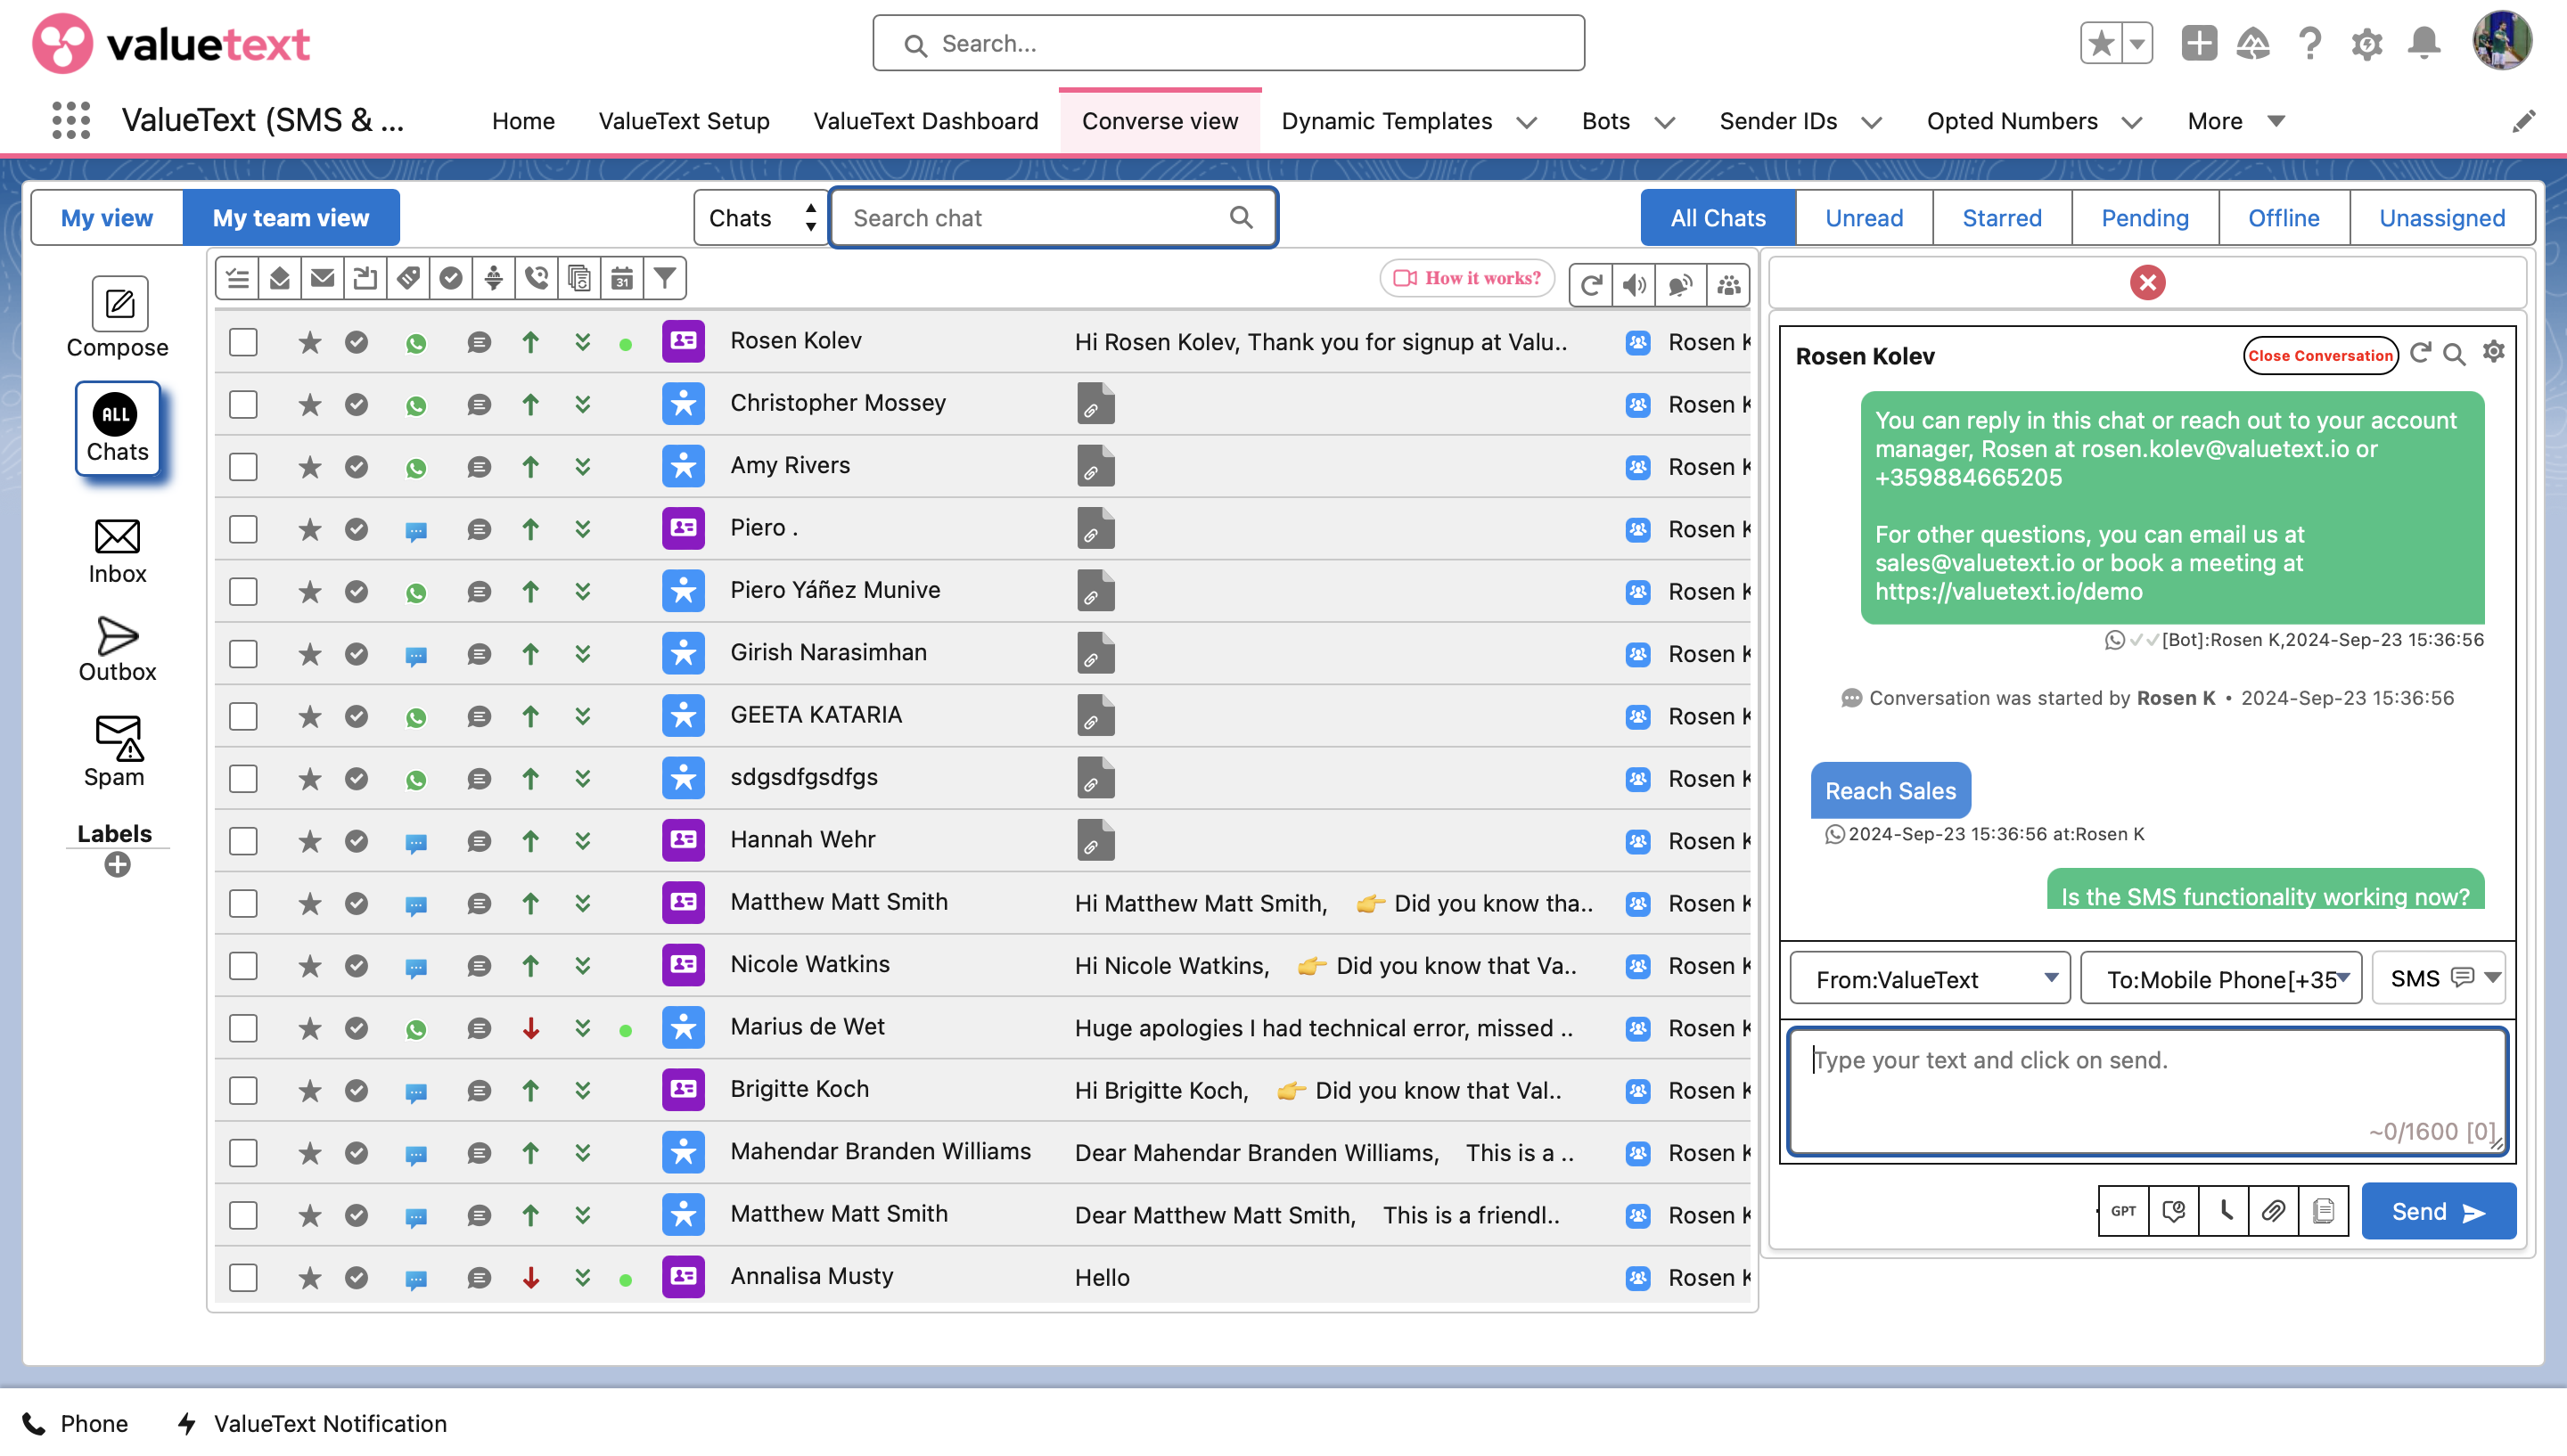
Task: Refresh the Rosen Kolev conversation
Action: 2420,353
